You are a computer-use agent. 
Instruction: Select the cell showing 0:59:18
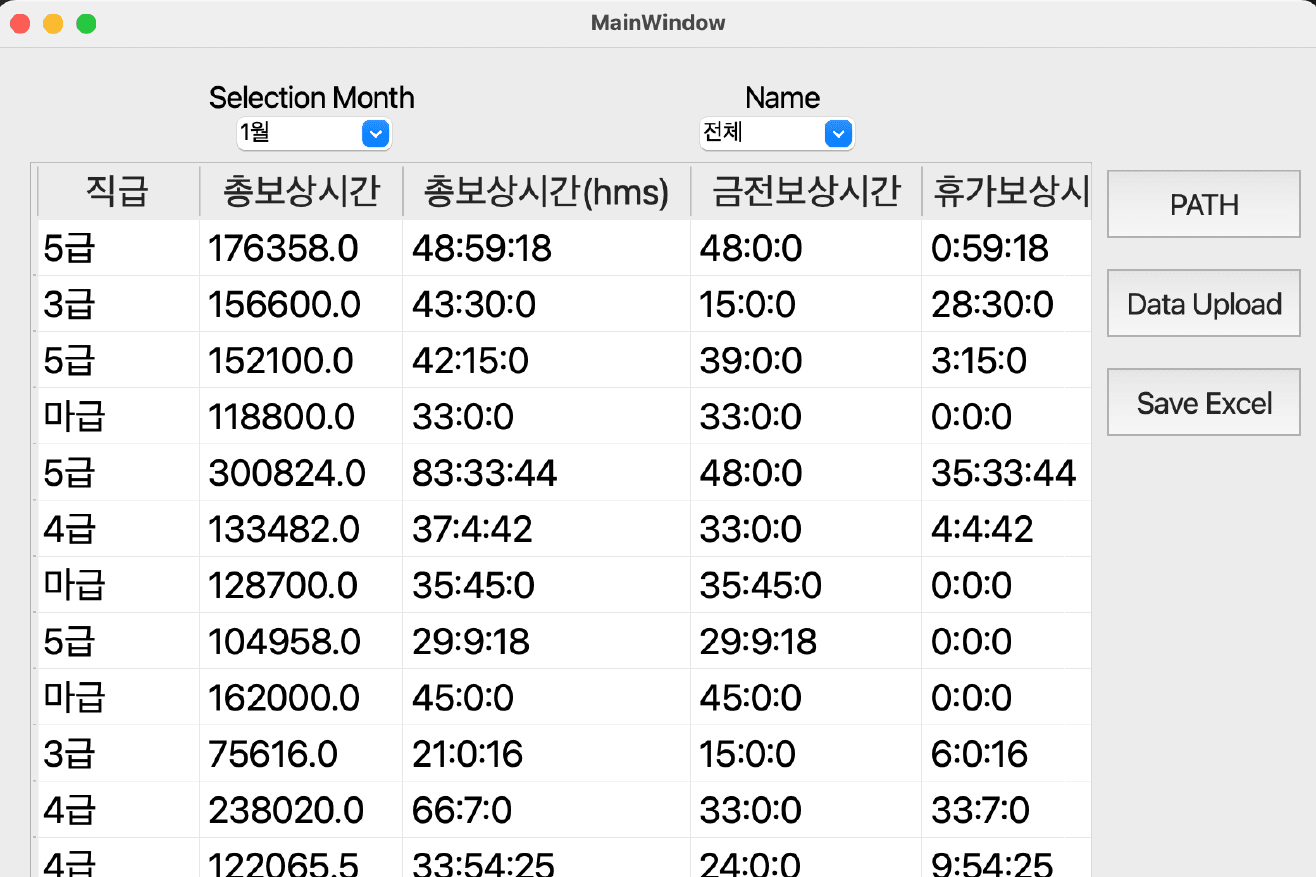click(1006, 248)
